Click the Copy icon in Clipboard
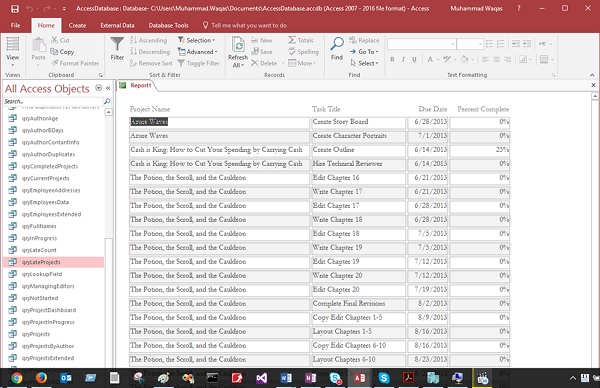 click(54, 52)
